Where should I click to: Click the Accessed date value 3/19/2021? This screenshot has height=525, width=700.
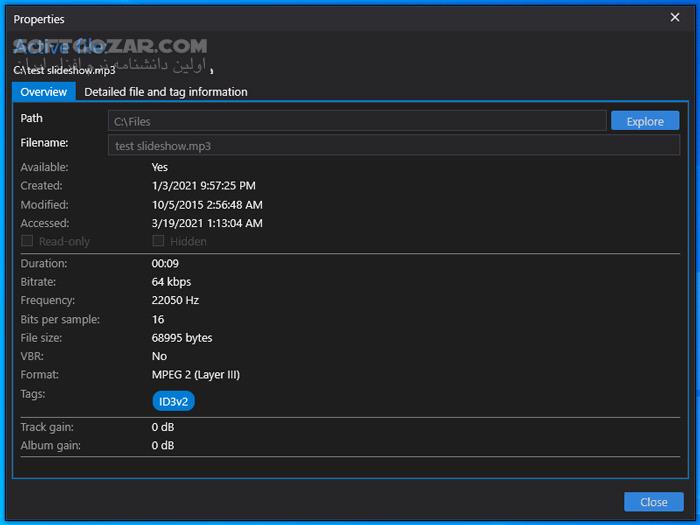coord(207,223)
